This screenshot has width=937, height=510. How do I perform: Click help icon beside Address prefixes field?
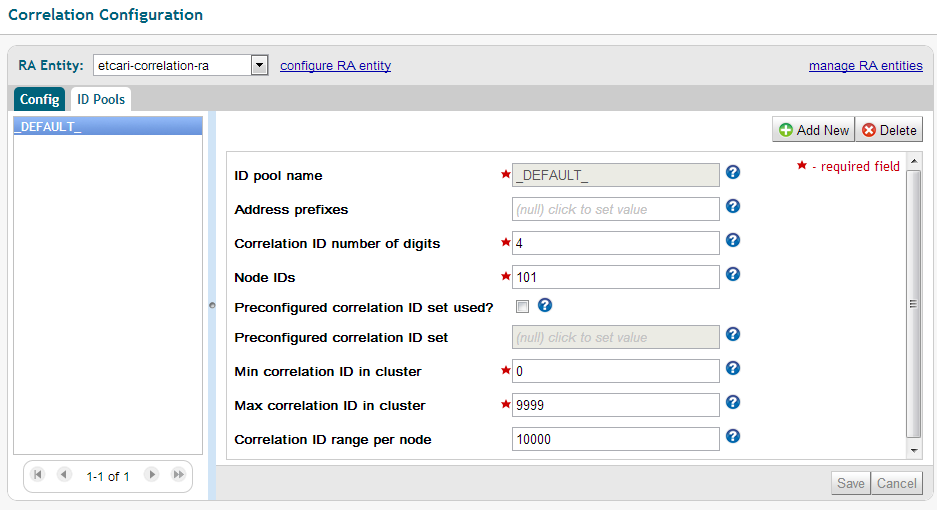coord(733,207)
